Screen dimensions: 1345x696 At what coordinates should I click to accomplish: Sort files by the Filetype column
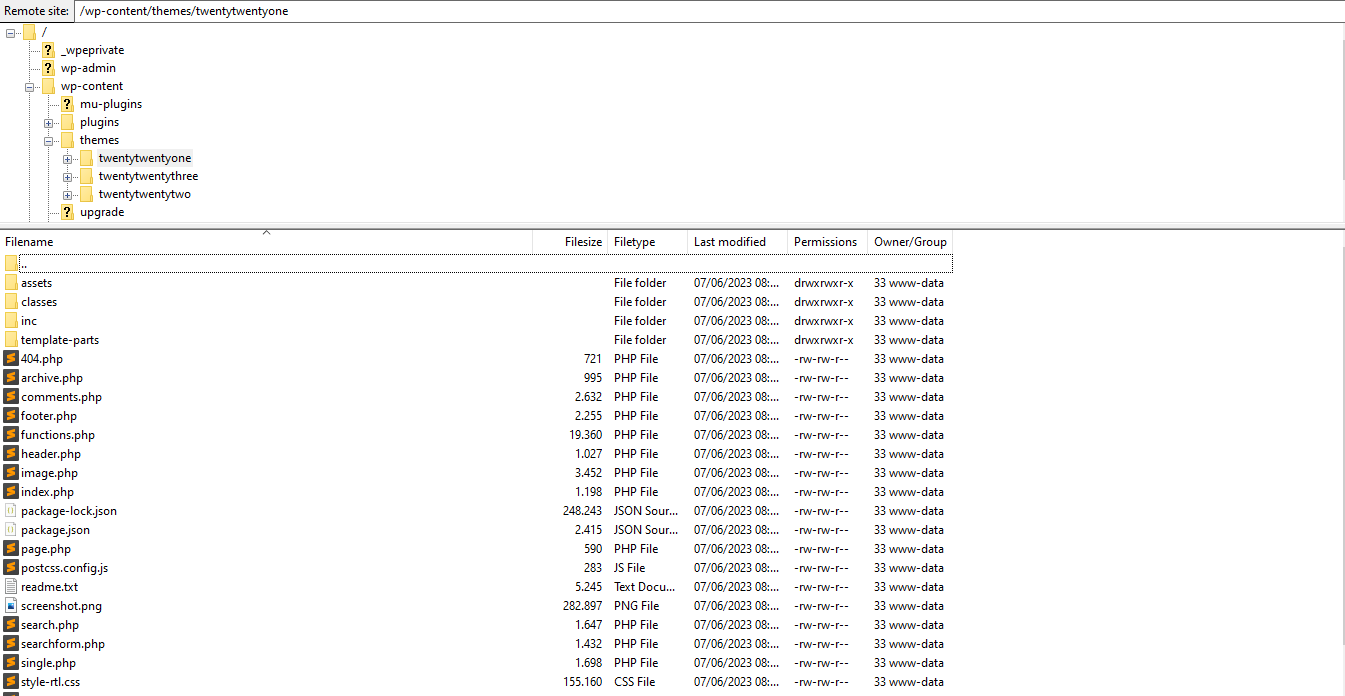(648, 242)
